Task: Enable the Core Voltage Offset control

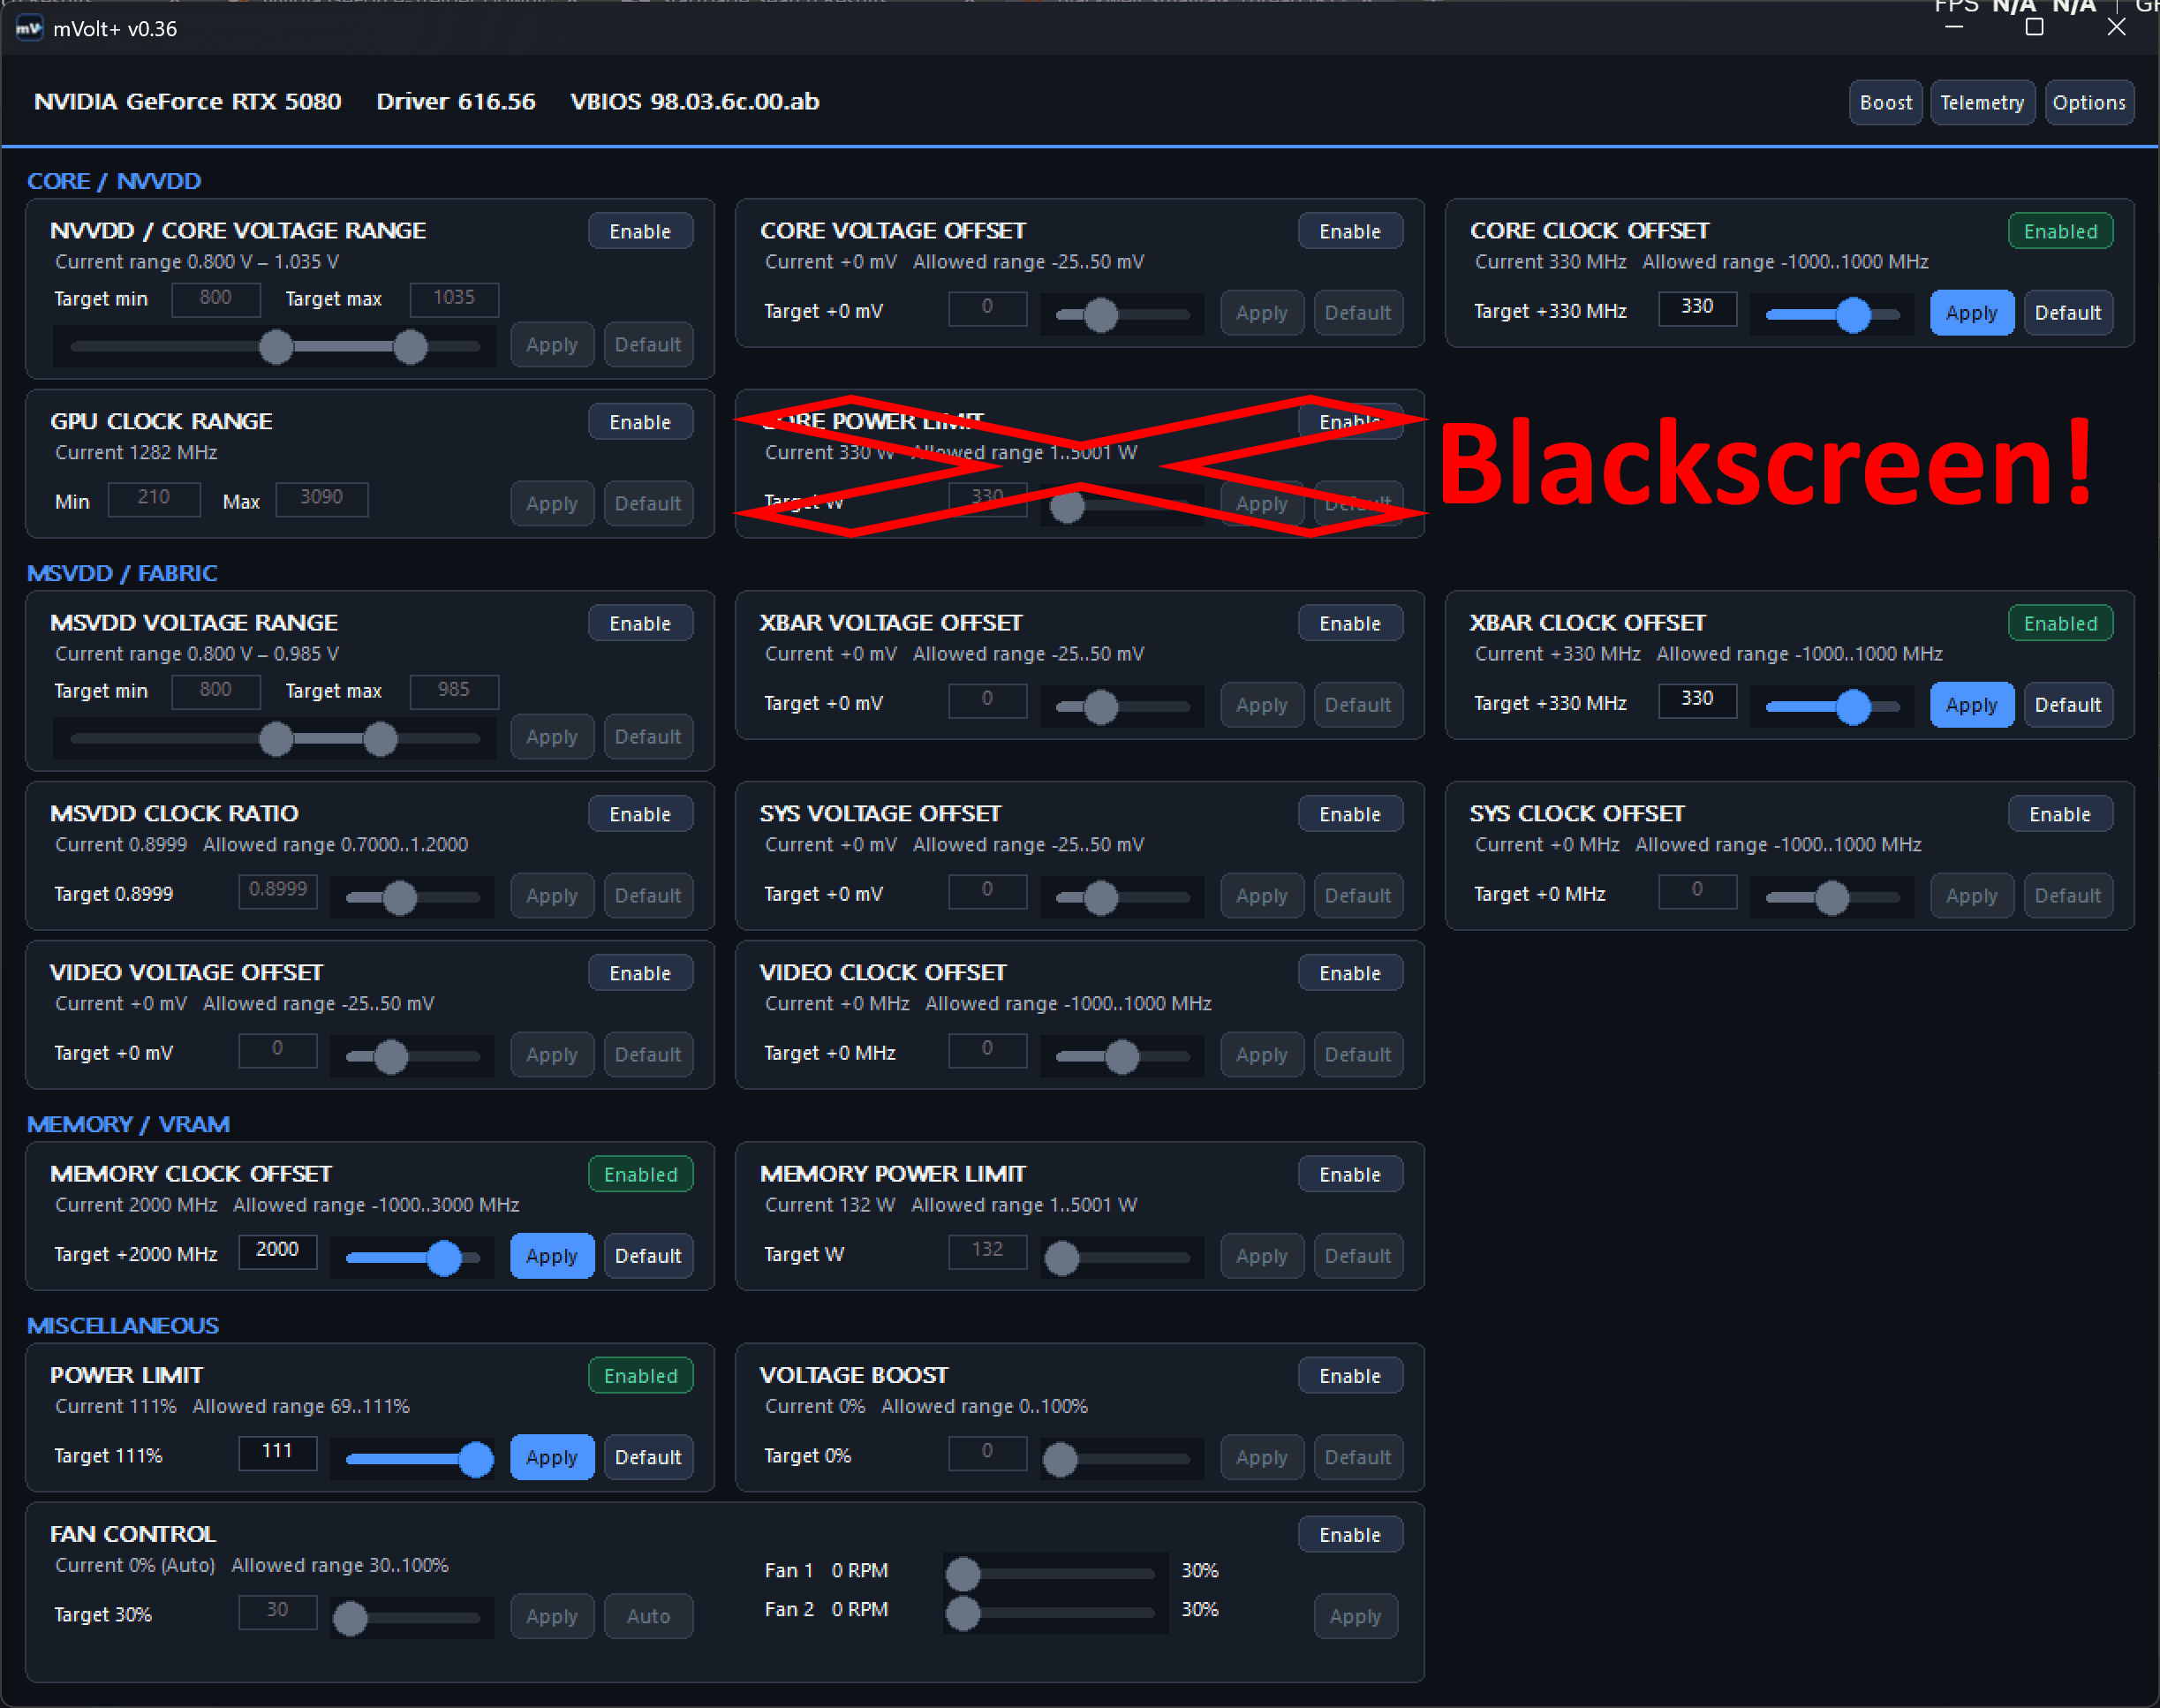Action: (x=1350, y=231)
